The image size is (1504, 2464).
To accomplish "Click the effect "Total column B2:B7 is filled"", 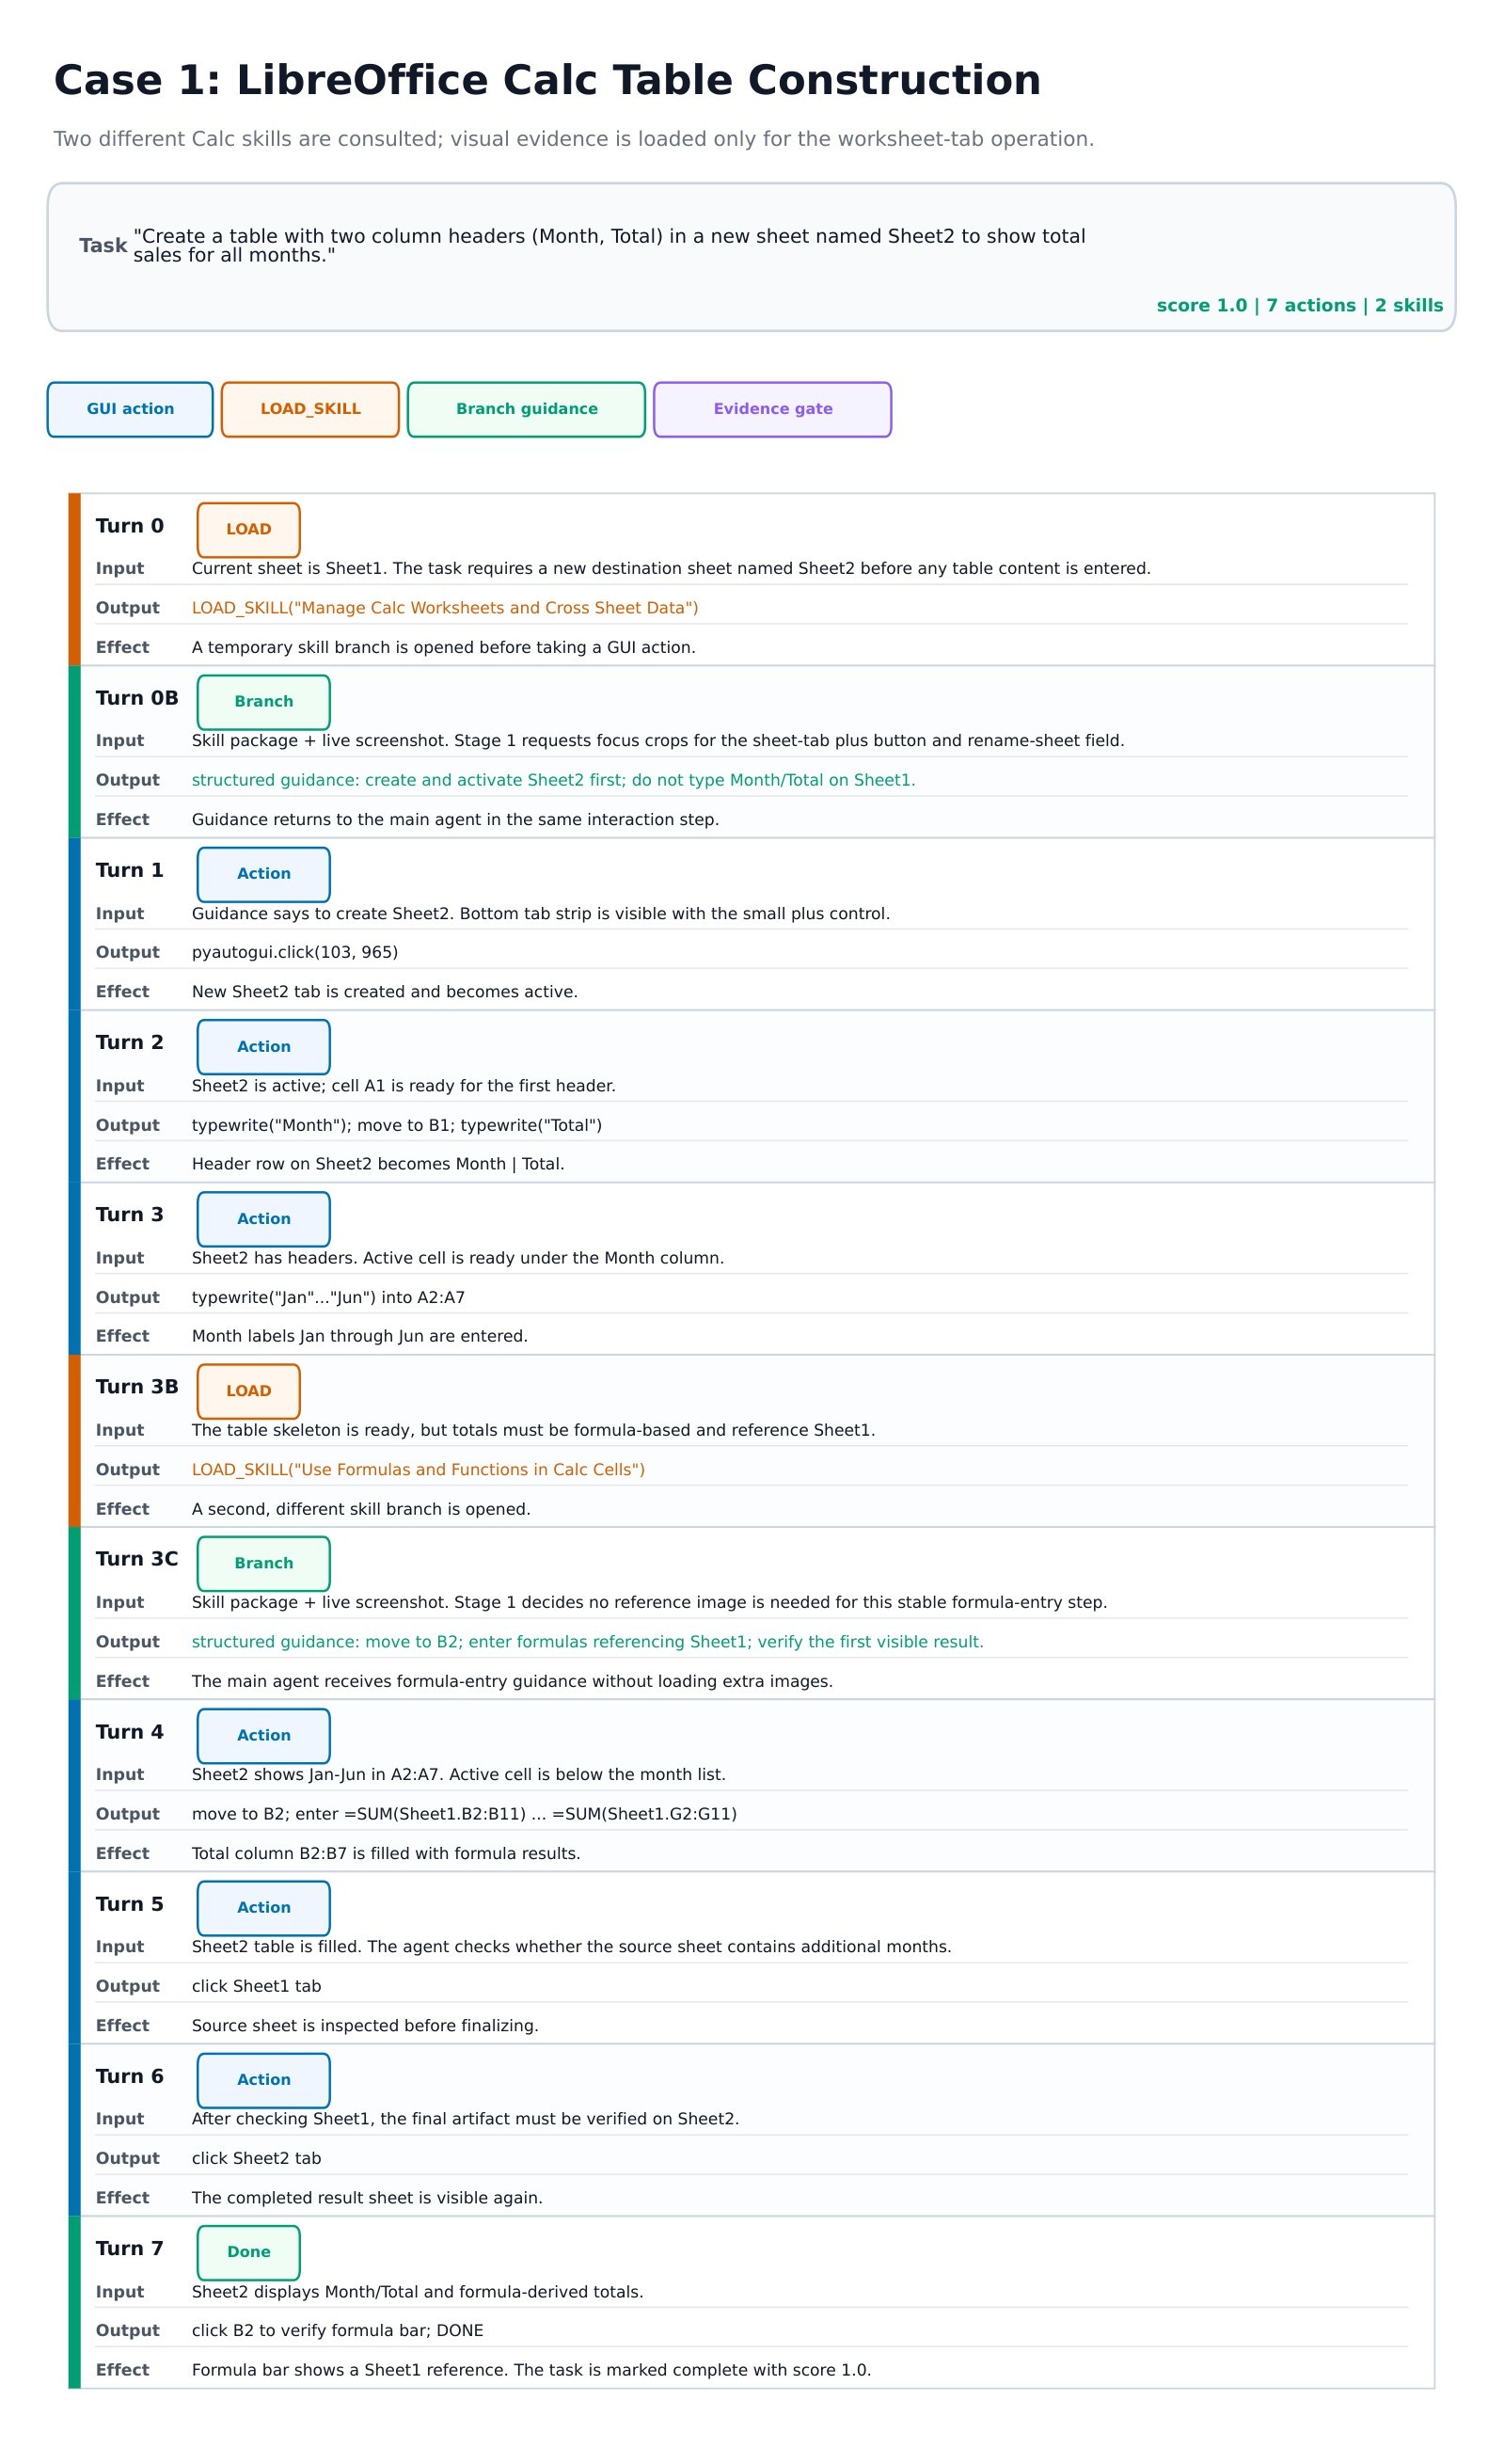I will (x=386, y=1853).
